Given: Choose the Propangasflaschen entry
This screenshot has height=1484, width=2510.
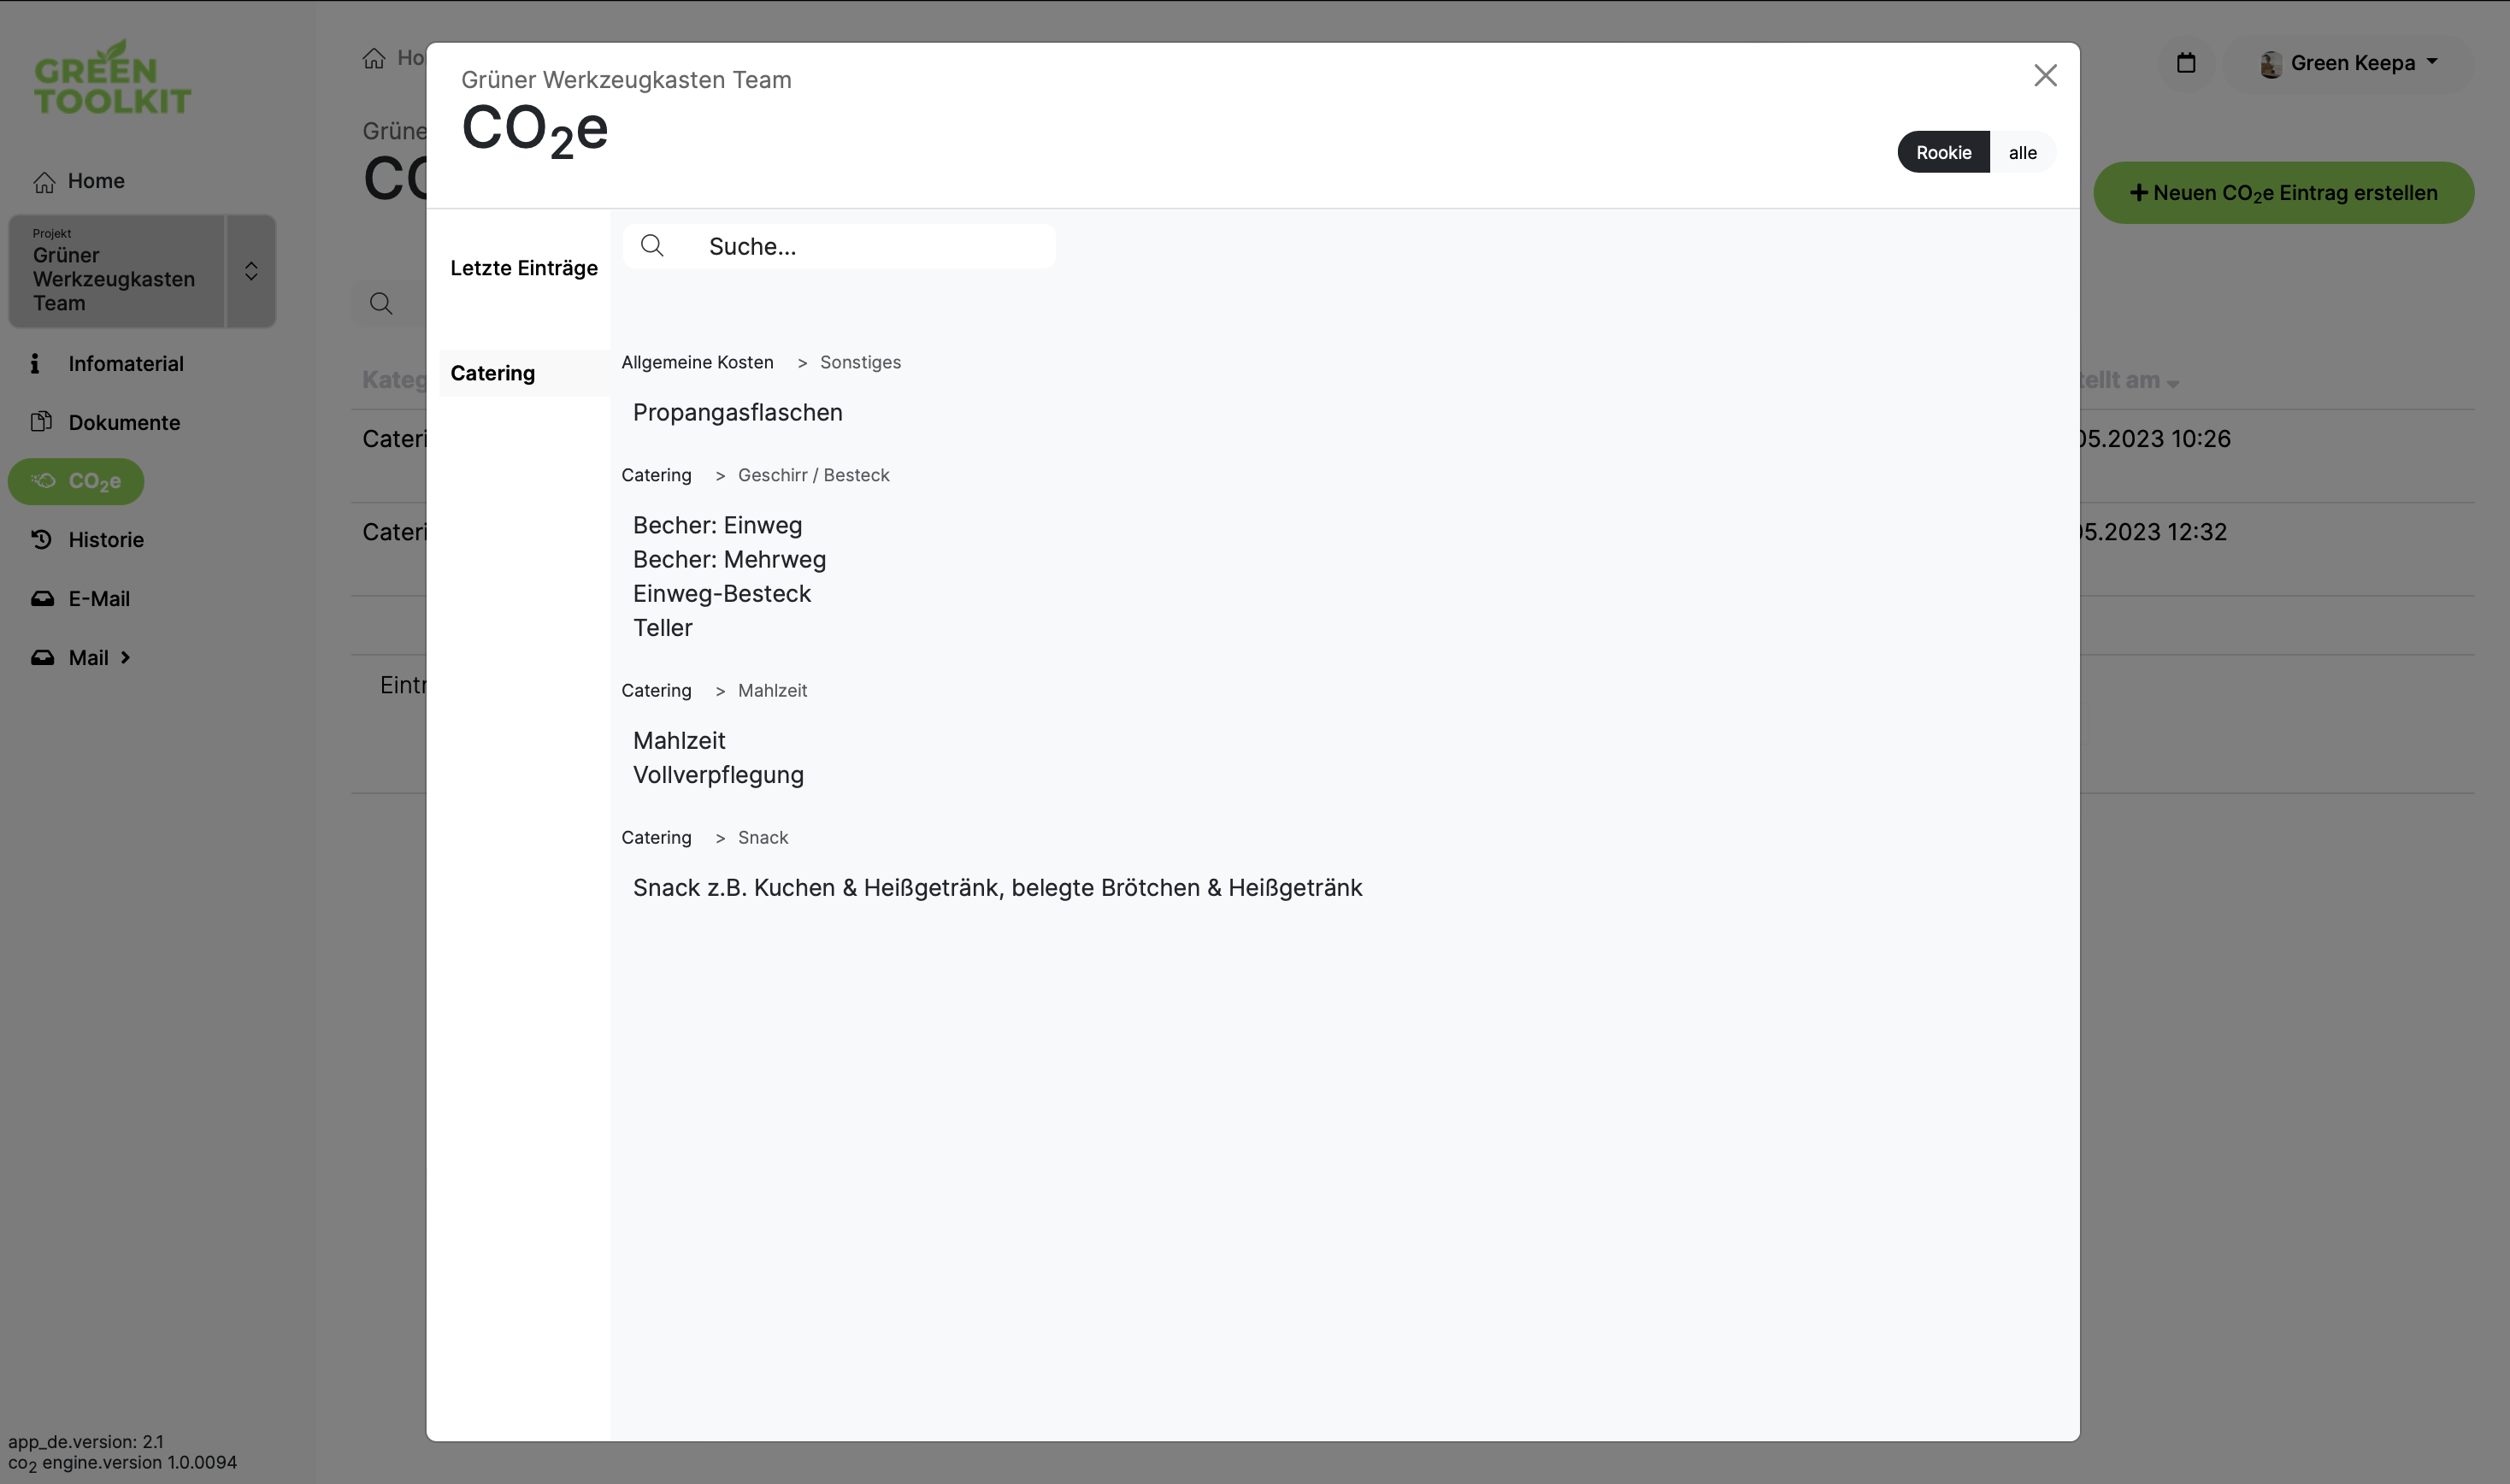Looking at the screenshot, I should 737,412.
